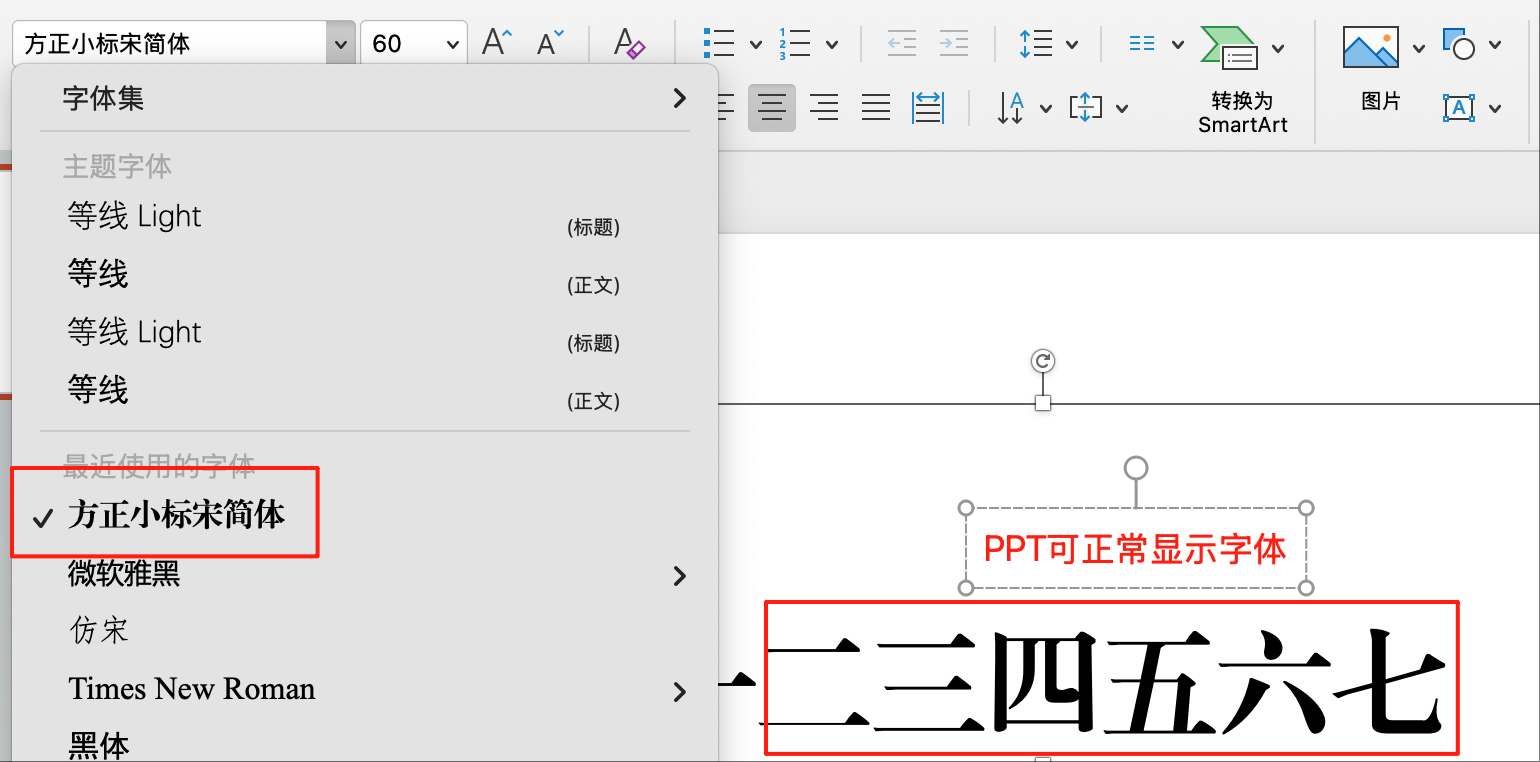Decrease font size with smaller A icon
Viewport: 1540px width, 762px height.
click(x=551, y=43)
